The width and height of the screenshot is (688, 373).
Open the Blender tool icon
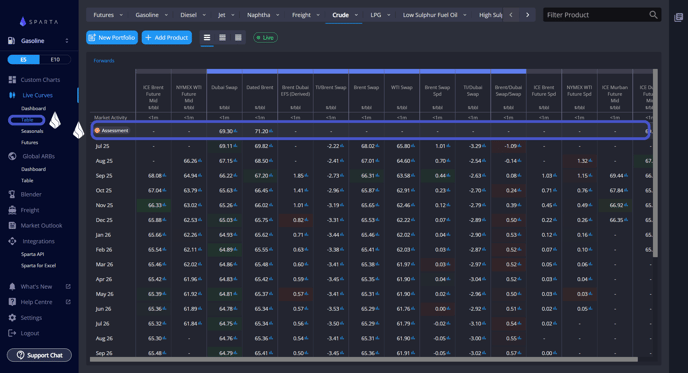12,194
